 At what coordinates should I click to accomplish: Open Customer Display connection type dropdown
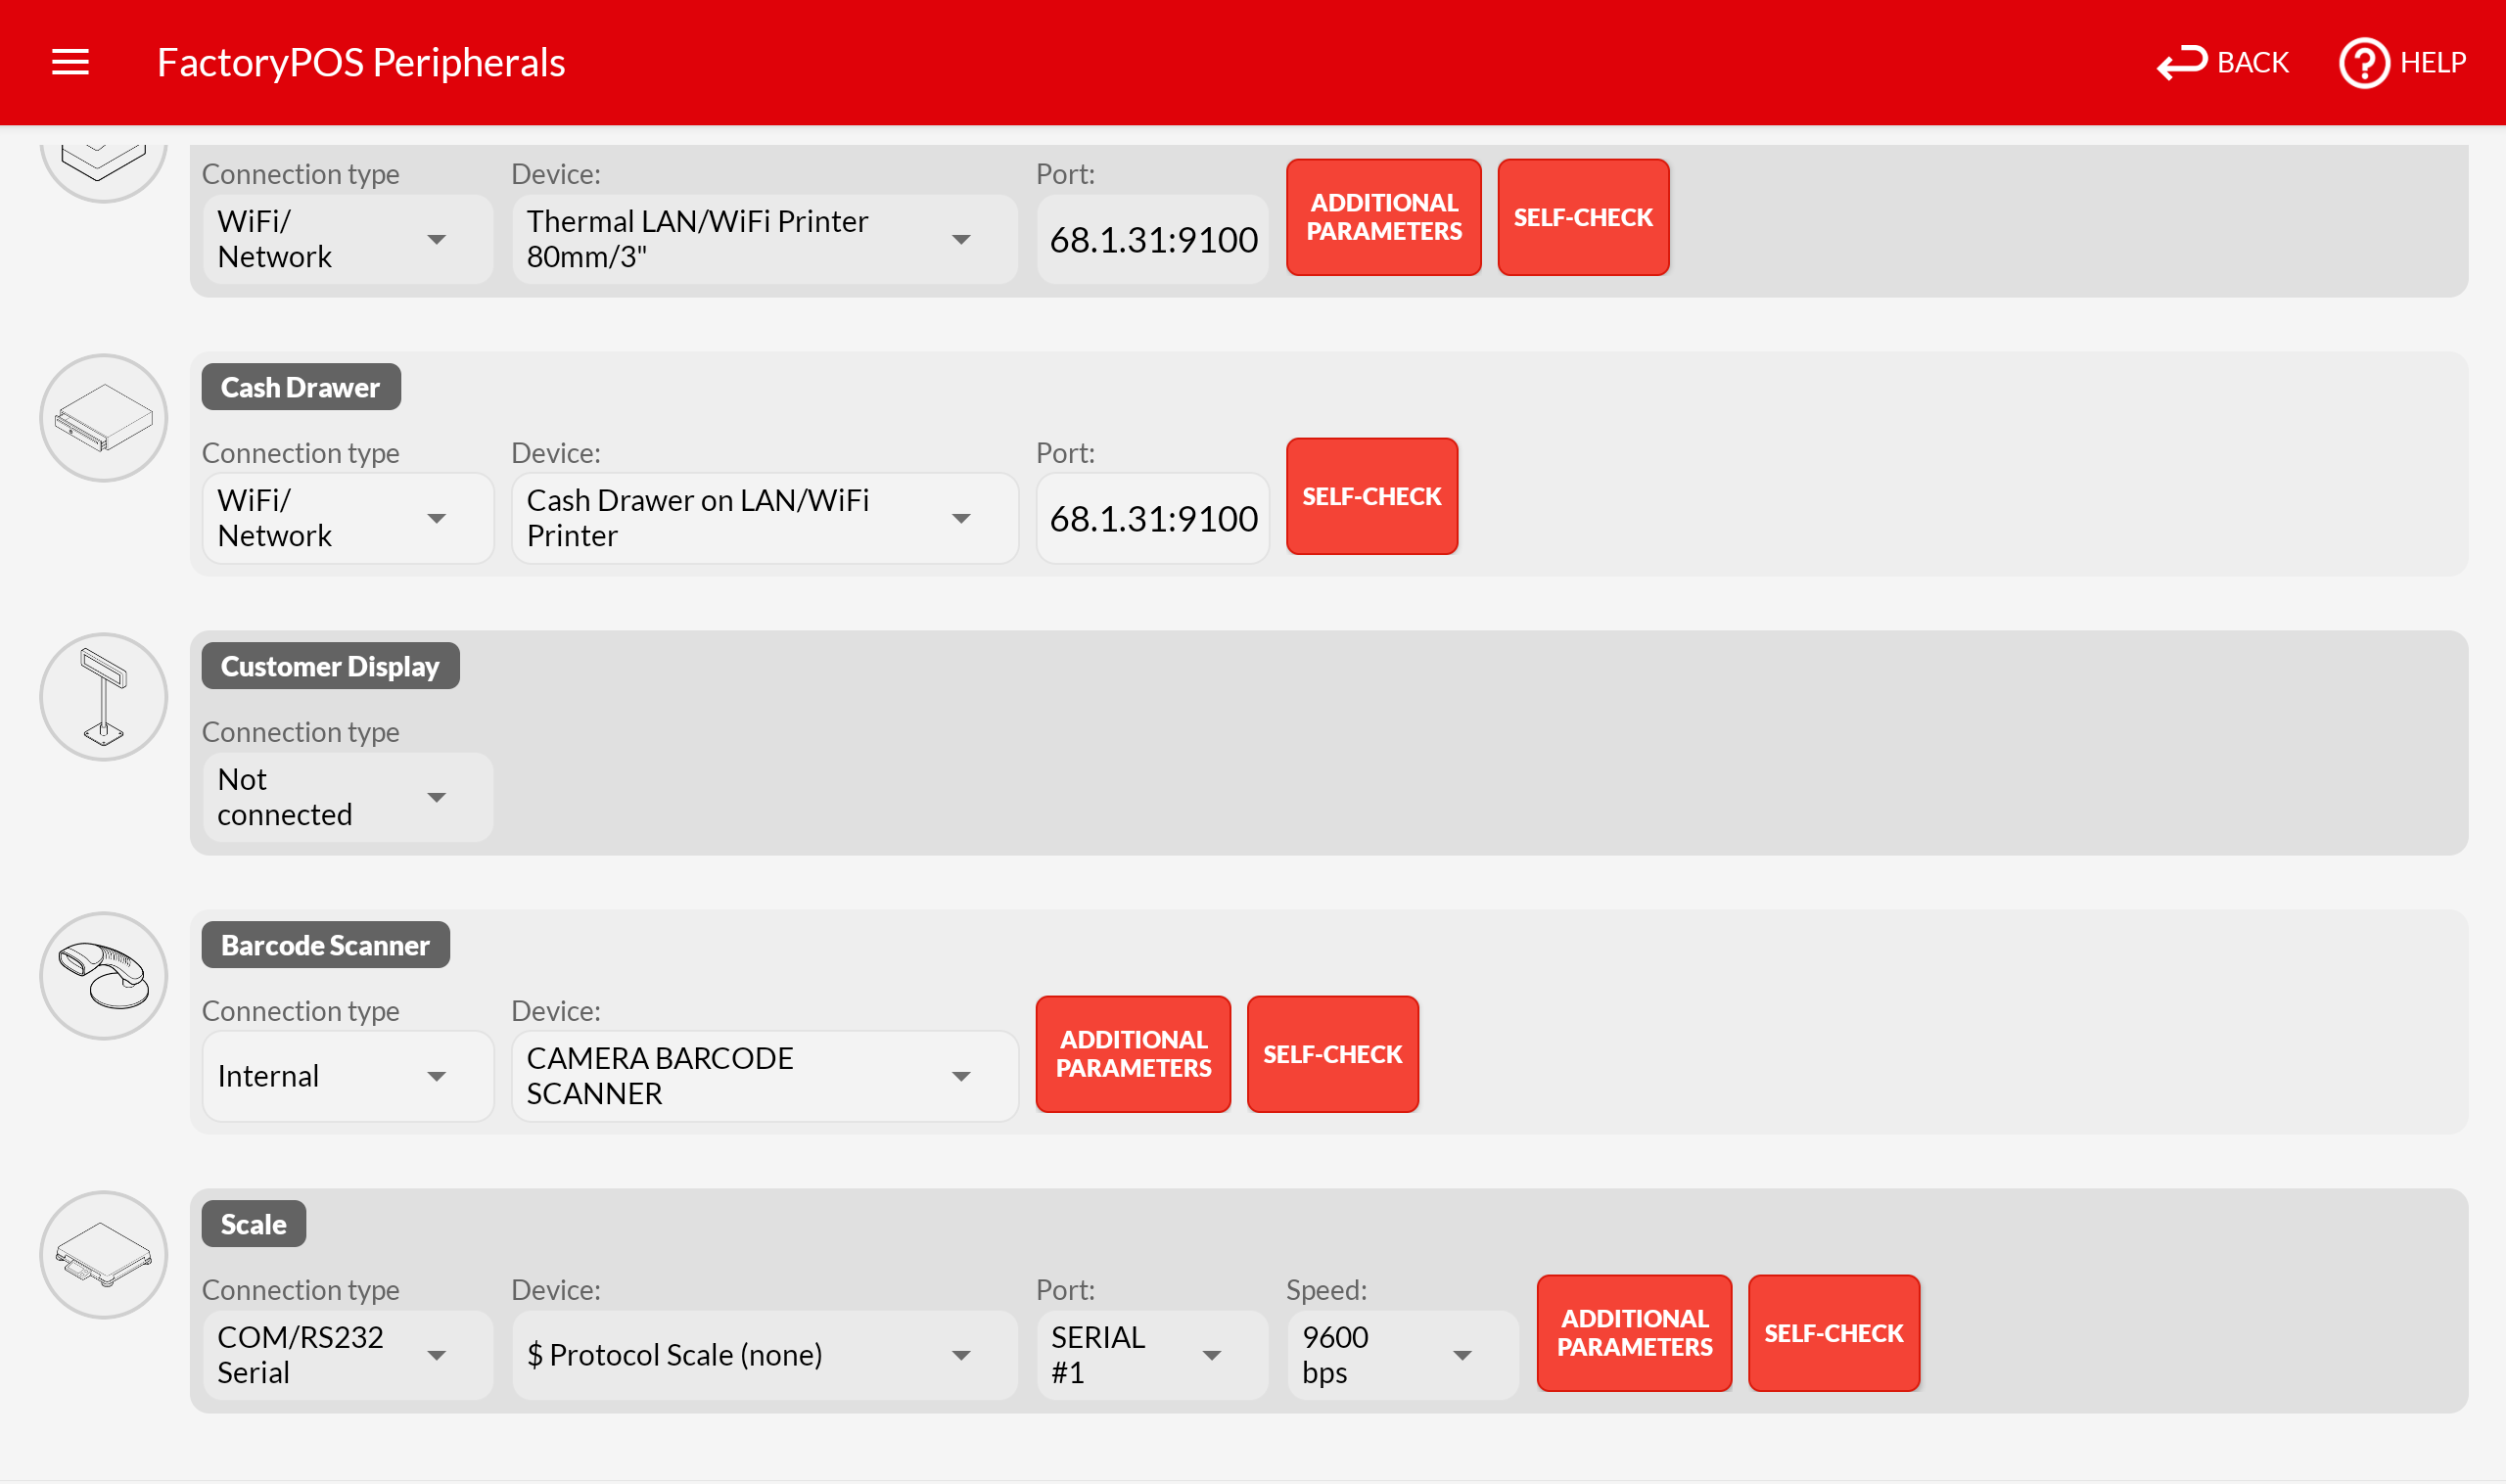coord(346,797)
